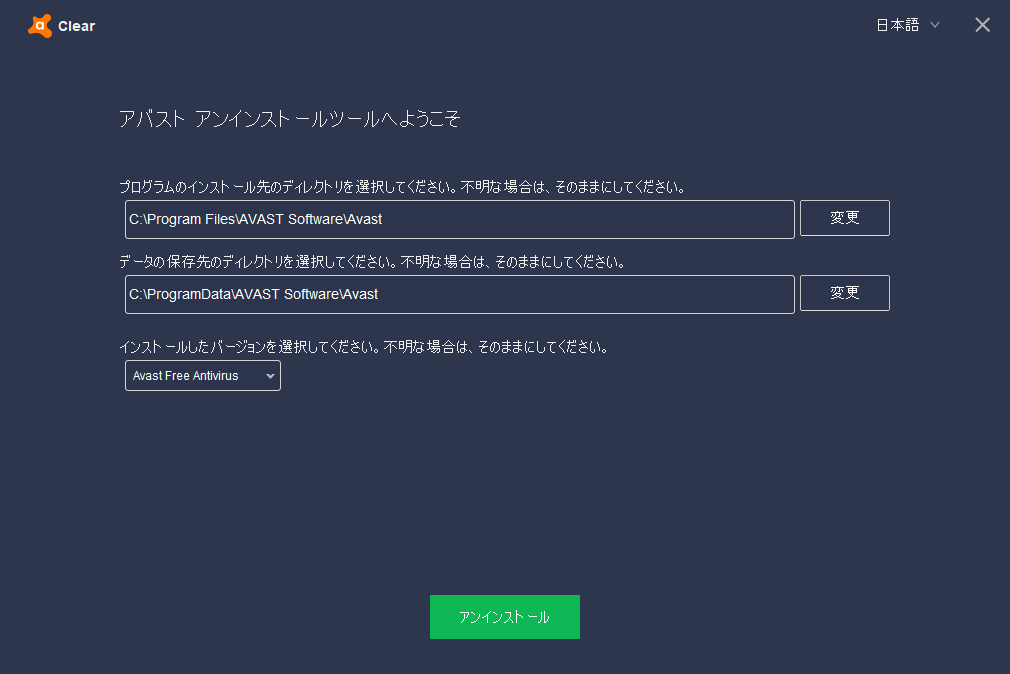Viewport: 1010px width, 674px height.
Task: Open the Avast Free Antivirus version dropdown
Action: tap(194, 376)
